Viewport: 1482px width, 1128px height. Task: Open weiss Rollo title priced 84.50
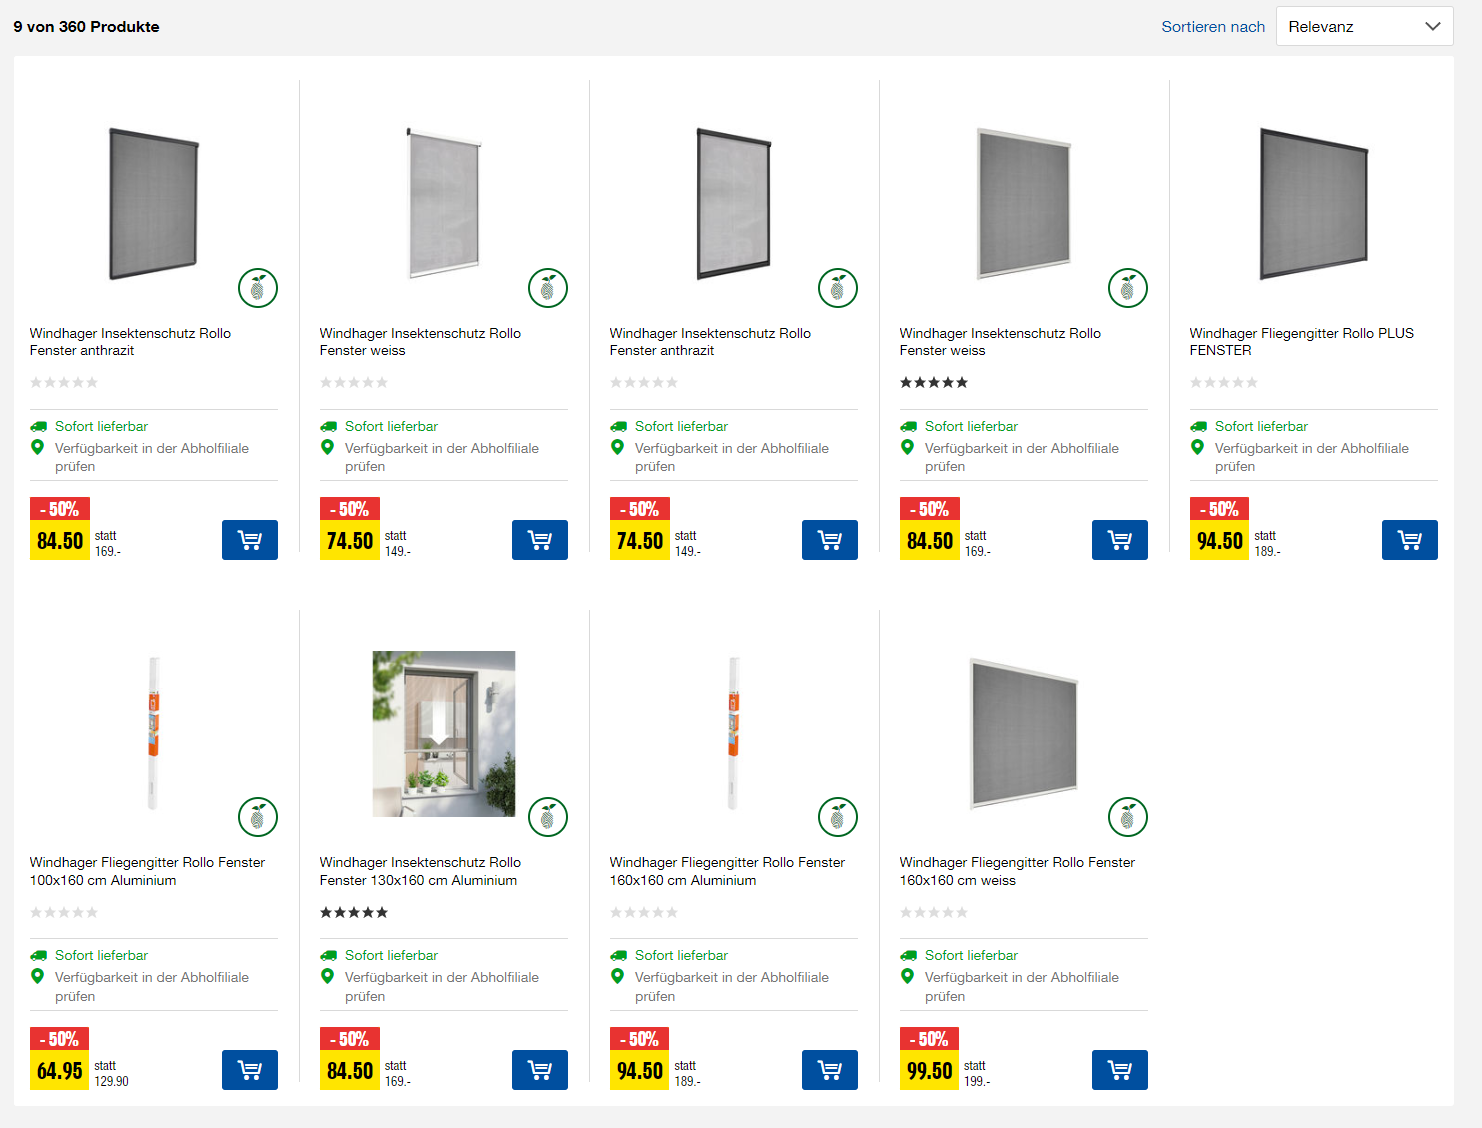1000,342
